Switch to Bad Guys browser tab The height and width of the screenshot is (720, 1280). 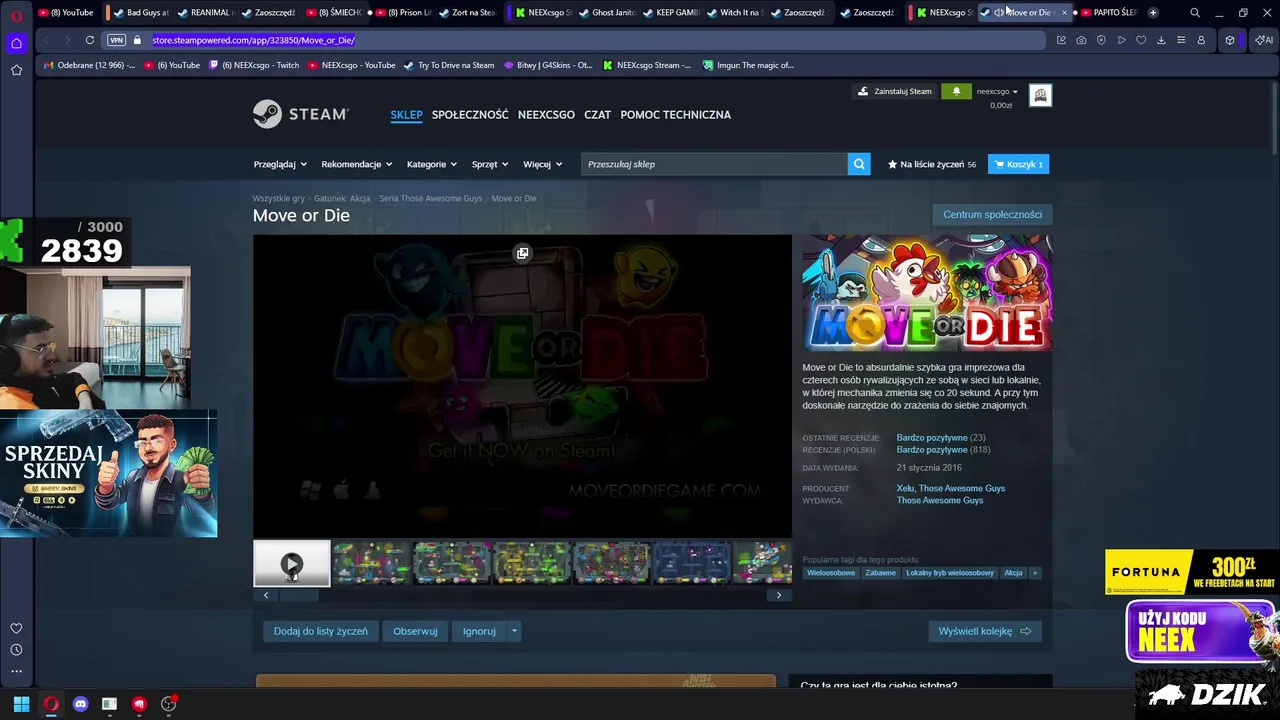140,12
